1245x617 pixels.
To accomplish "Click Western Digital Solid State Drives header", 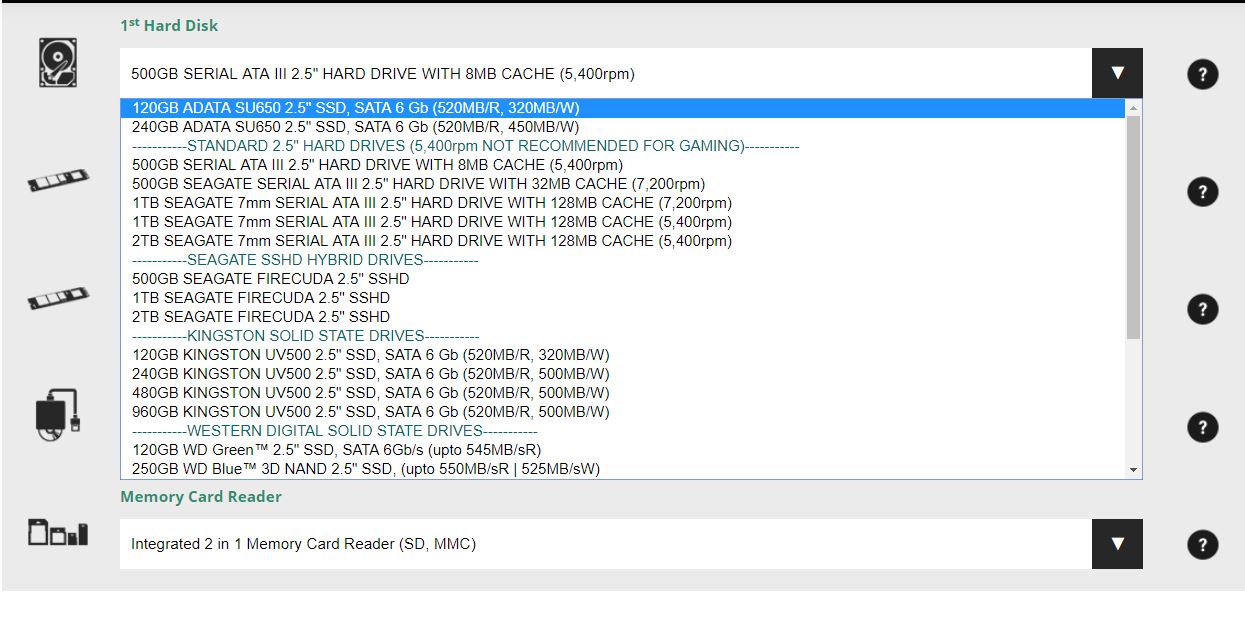I will (335, 431).
